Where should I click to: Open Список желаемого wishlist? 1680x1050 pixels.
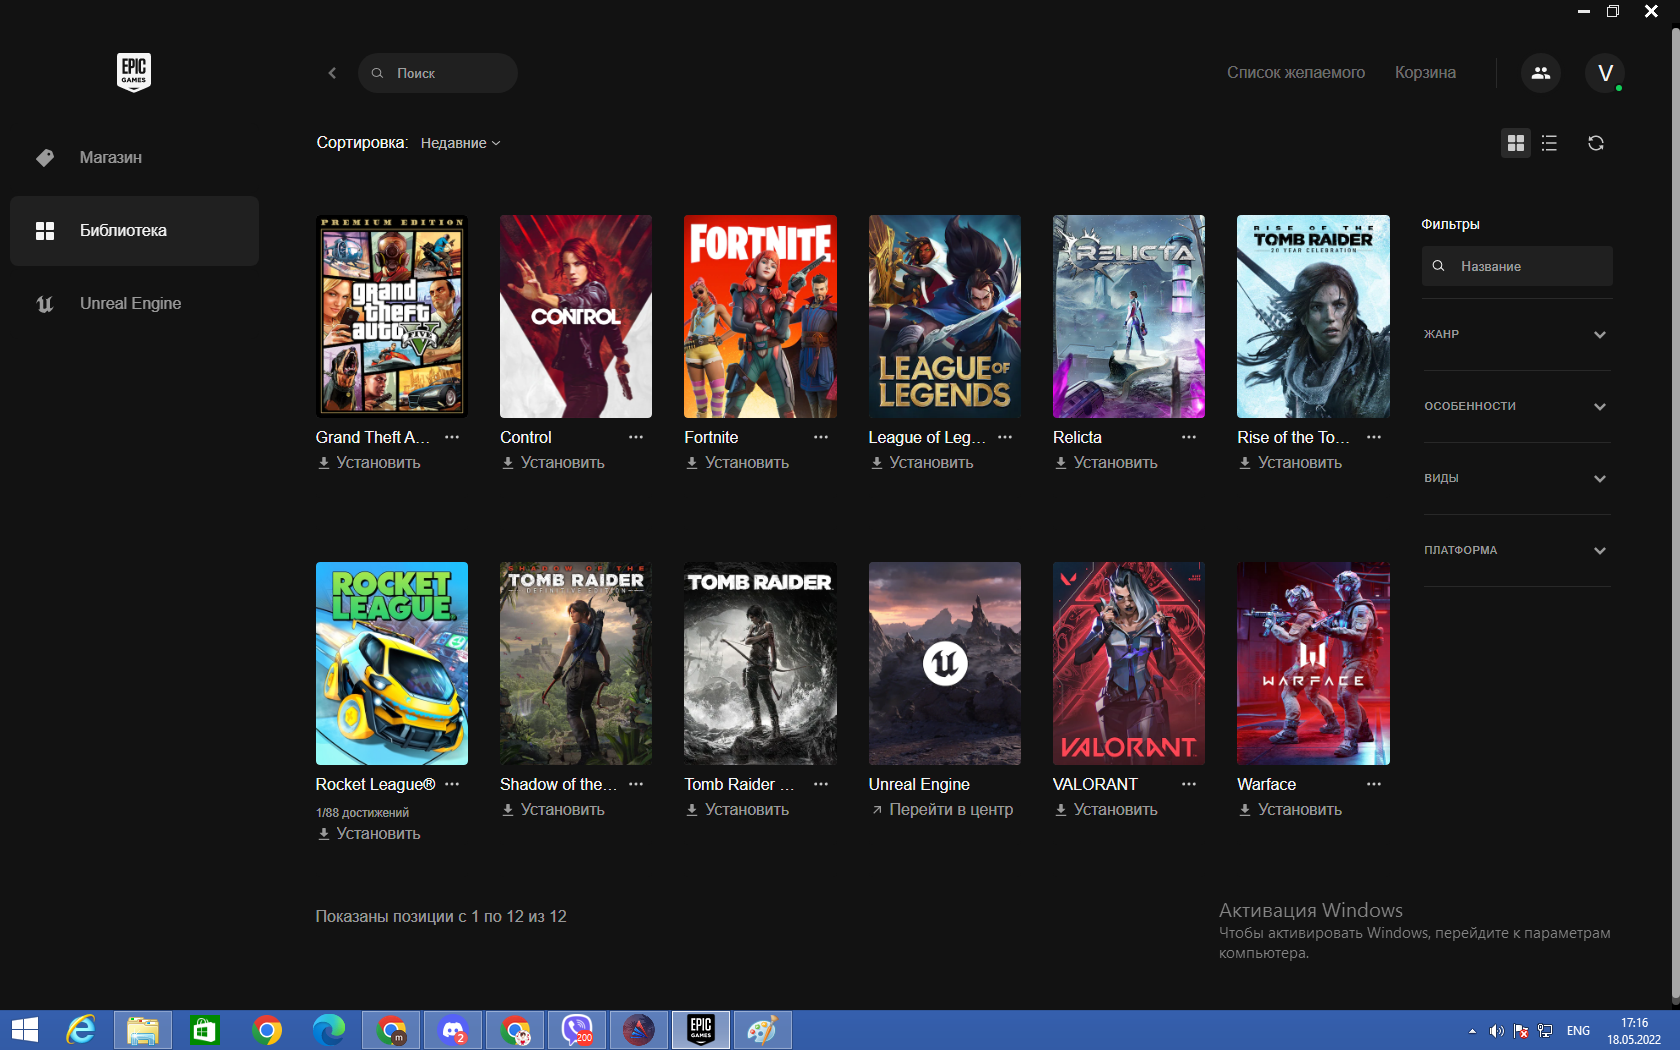point(1296,72)
